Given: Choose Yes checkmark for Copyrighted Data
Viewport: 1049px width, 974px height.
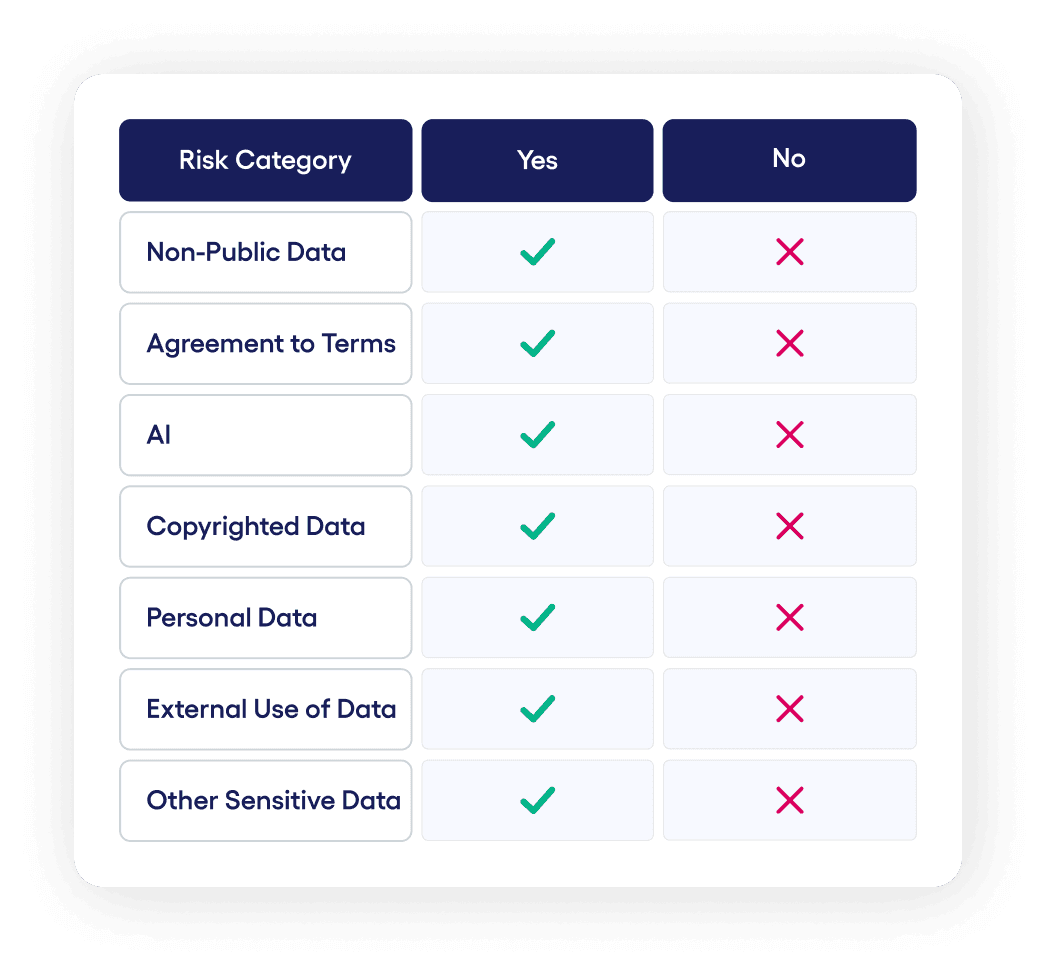Looking at the screenshot, I should click(x=537, y=526).
